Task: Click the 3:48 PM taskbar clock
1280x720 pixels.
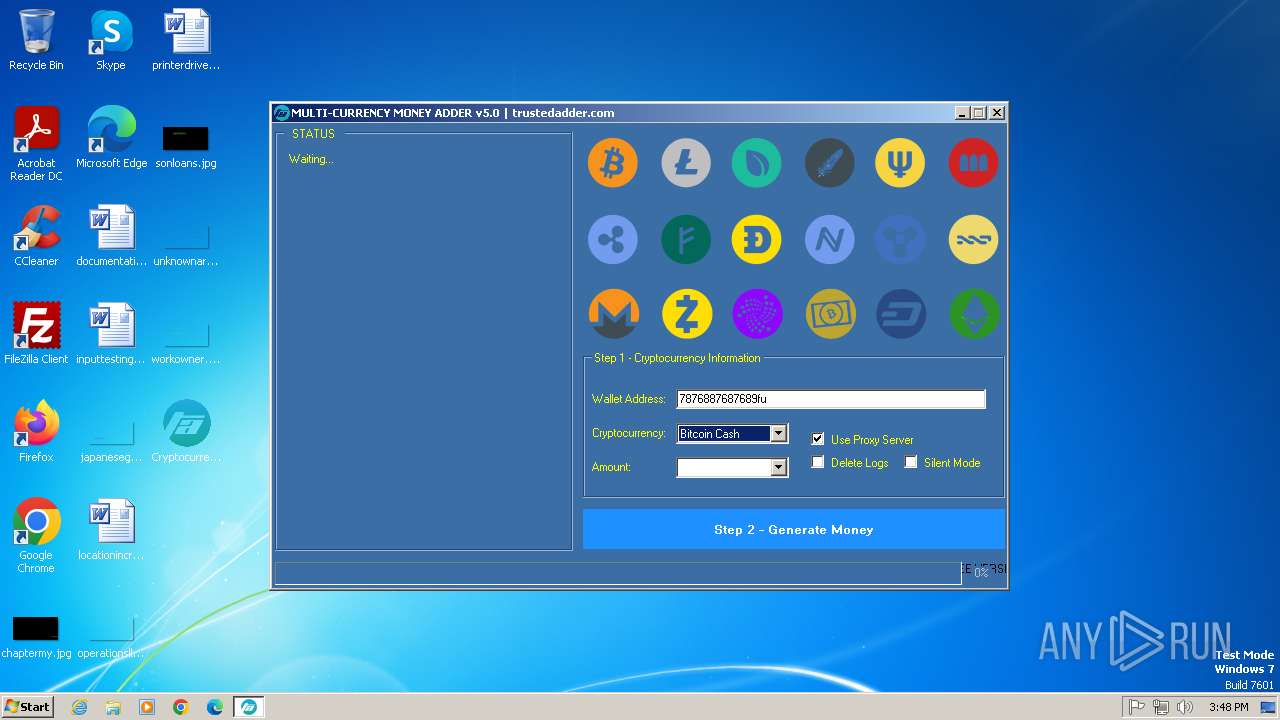Action: pos(1228,707)
